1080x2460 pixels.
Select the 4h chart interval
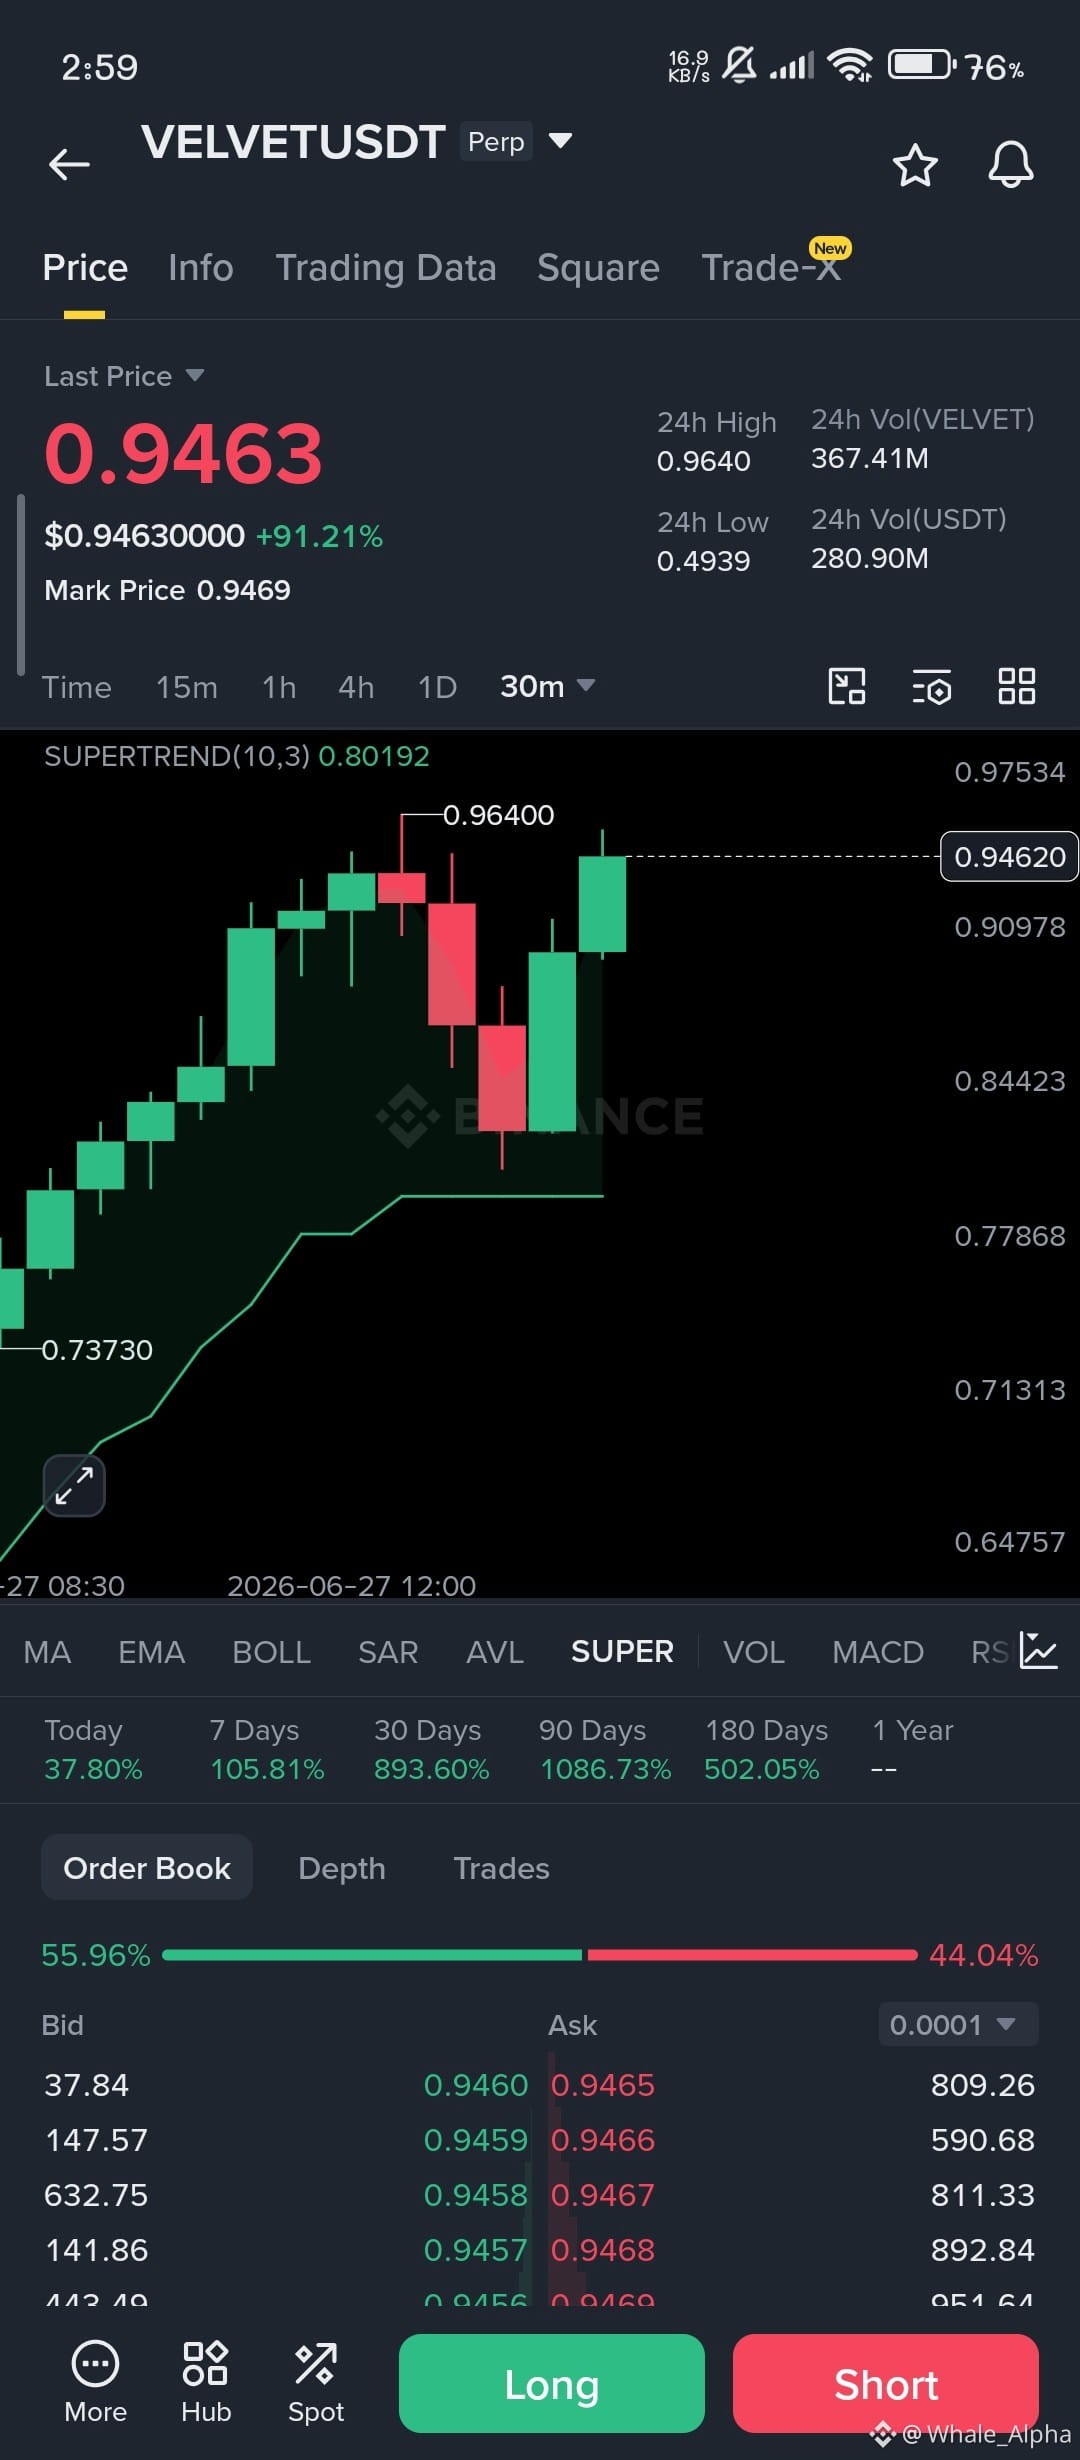point(356,687)
